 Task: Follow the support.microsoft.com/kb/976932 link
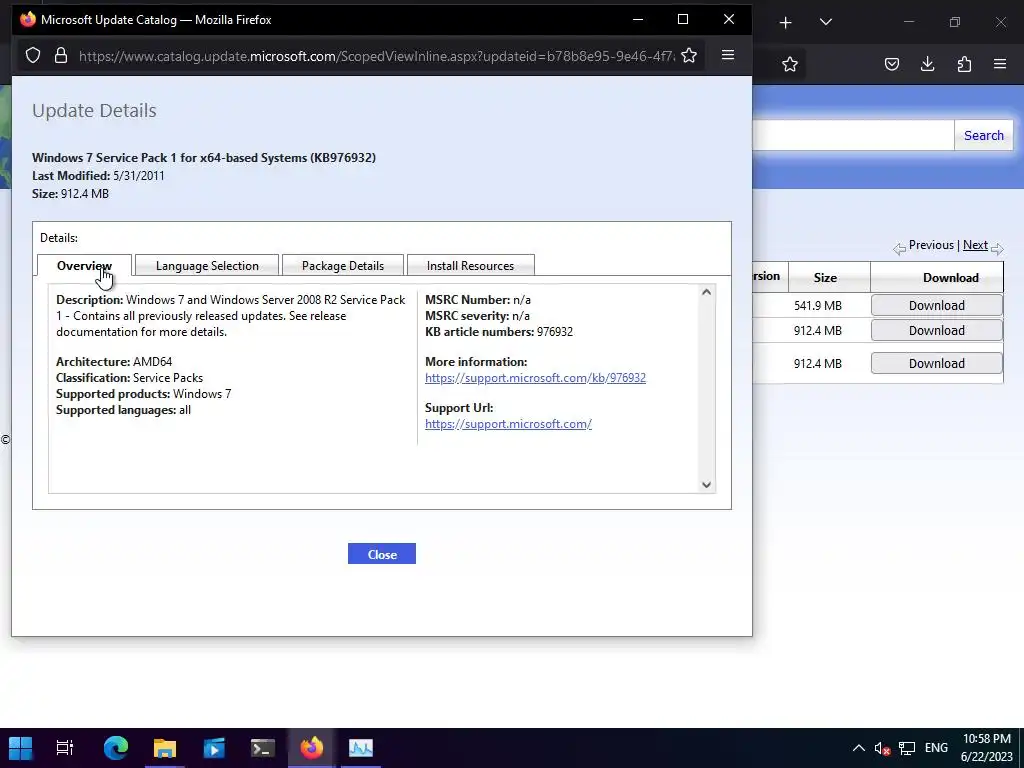click(x=536, y=378)
